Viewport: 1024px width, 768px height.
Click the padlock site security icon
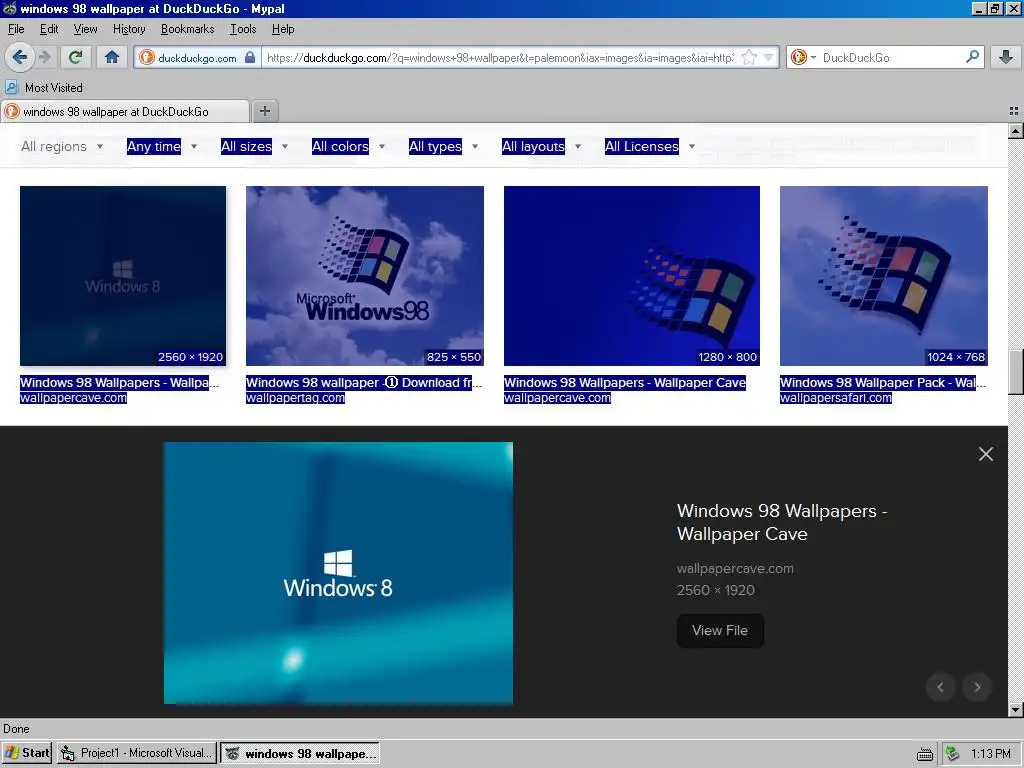click(x=250, y=57)
